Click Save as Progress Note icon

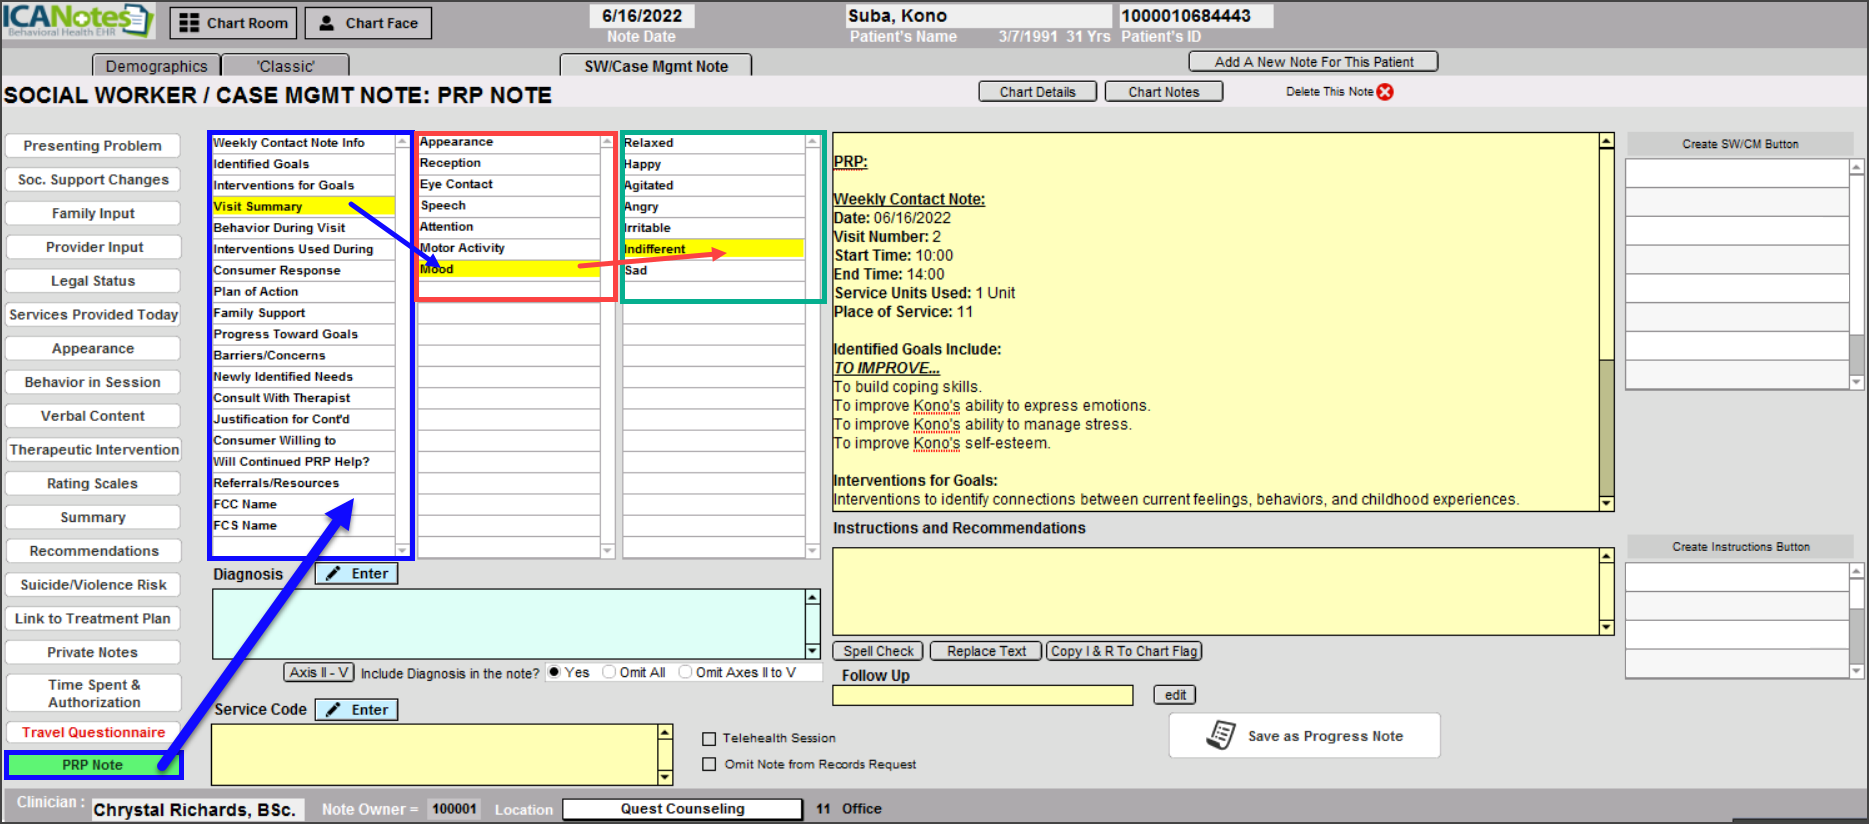tap(1221, 735)
